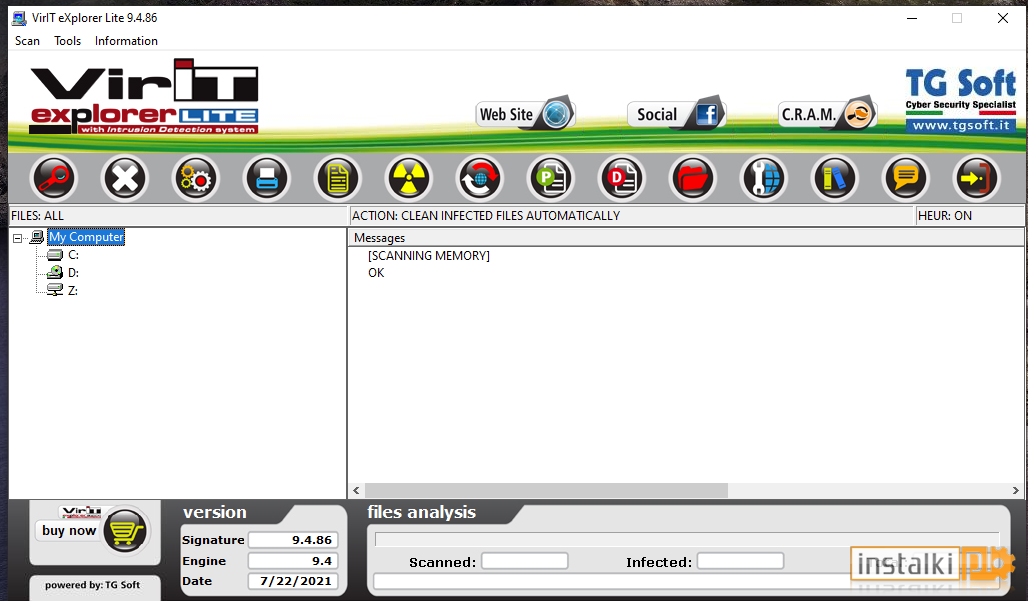Click the Web Site button
Screen dimensions: 1028x601
coord(525,114)
